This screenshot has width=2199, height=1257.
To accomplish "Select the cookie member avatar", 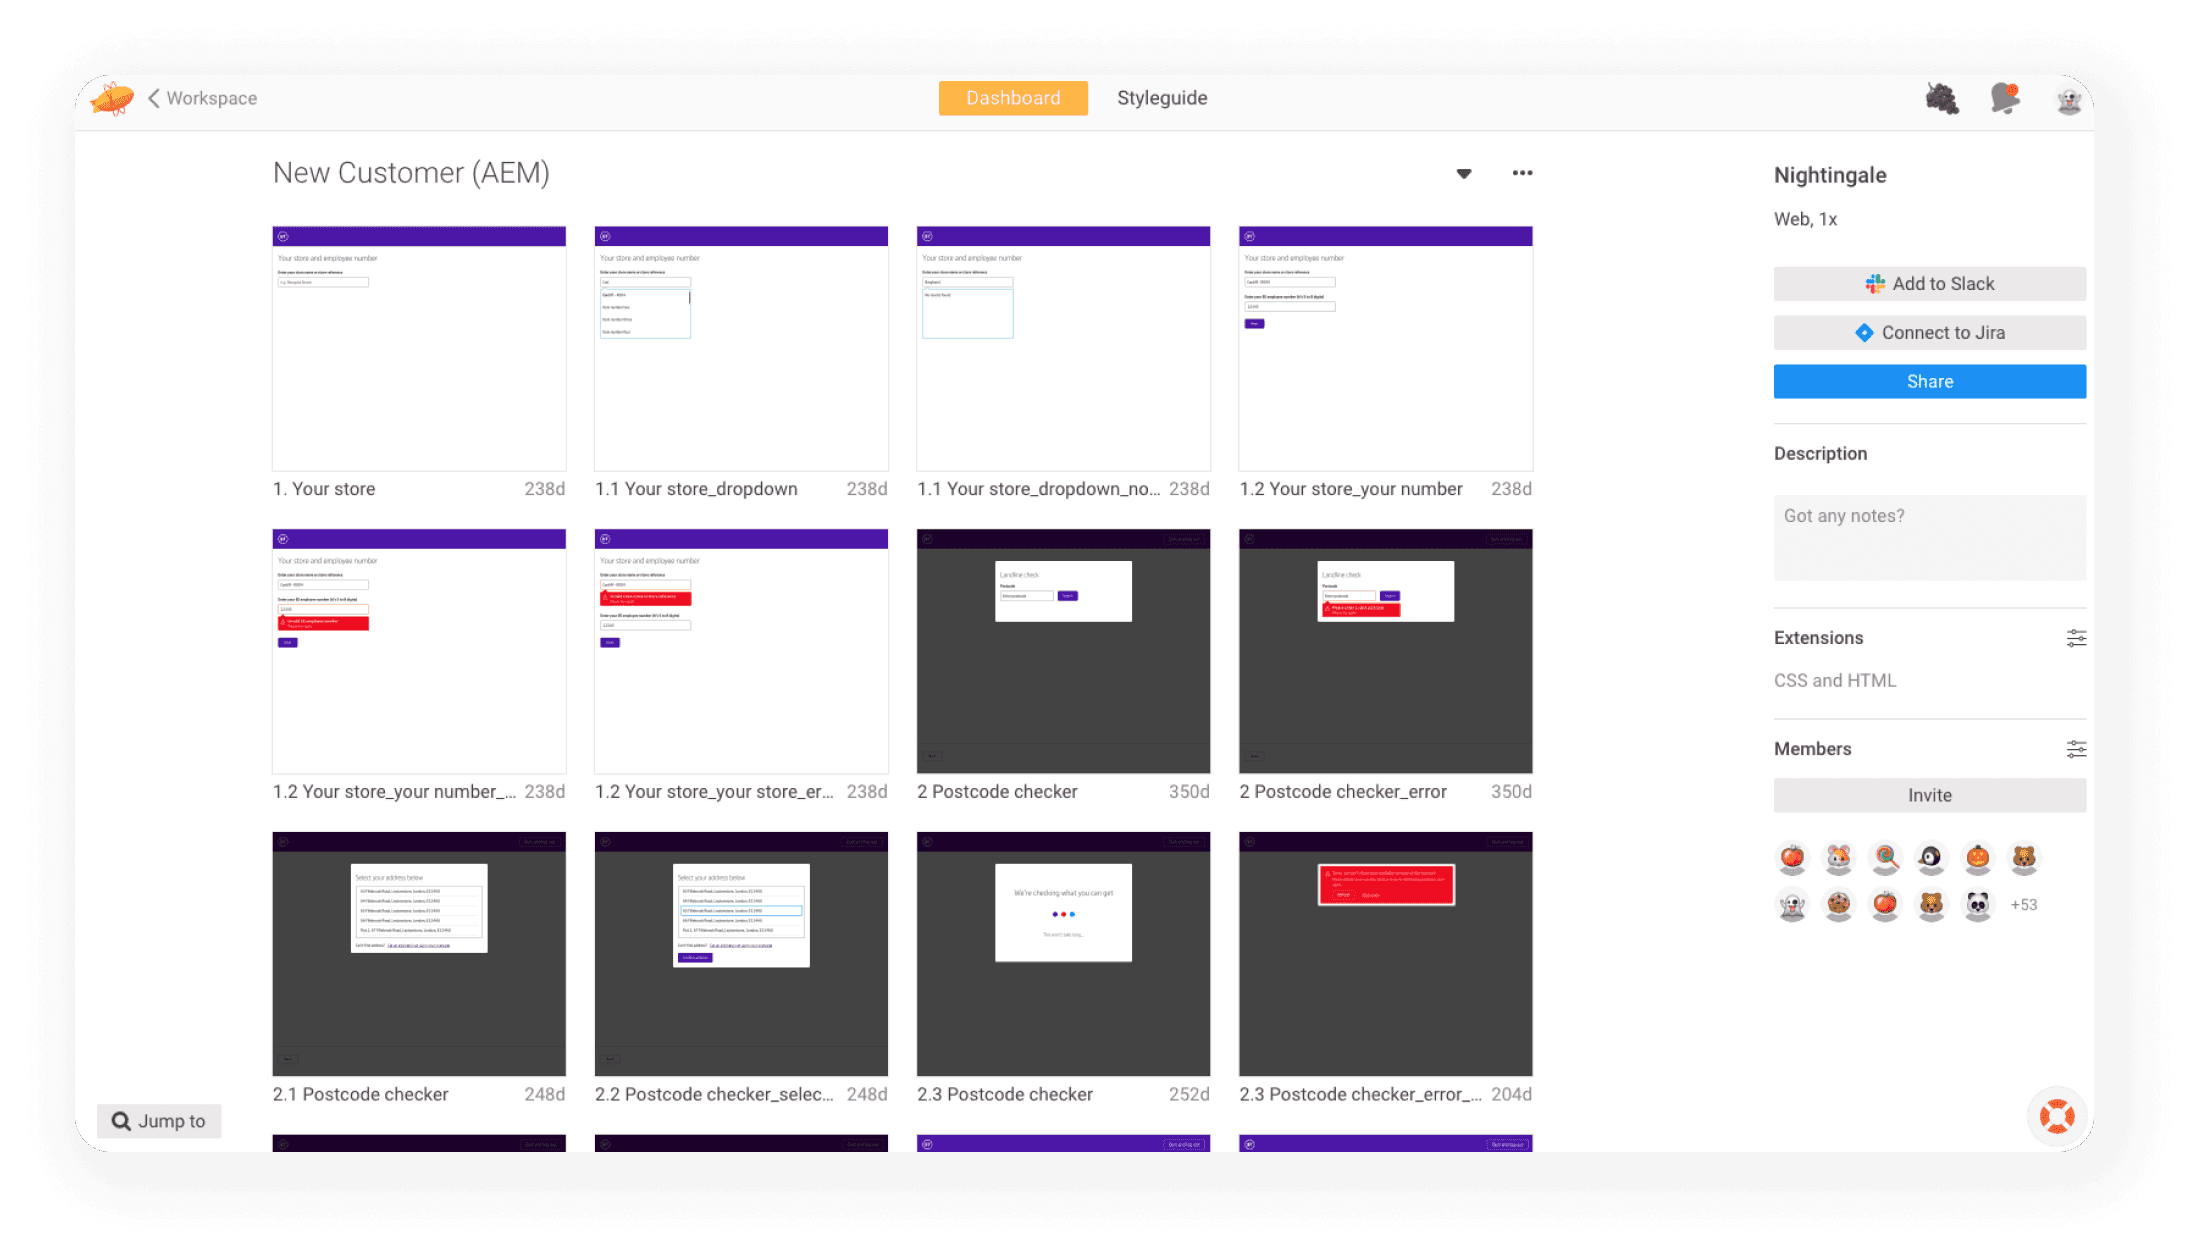I will (x=1837, y=904).
